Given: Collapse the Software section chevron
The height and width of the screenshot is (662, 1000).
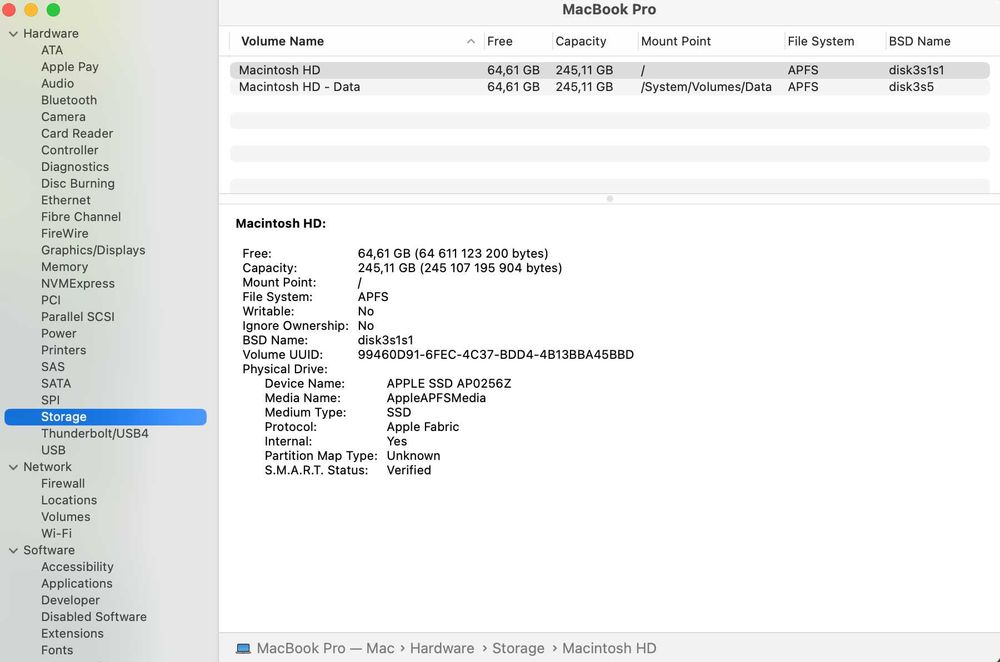Looking at the screenshot, I should coord(13,550).
